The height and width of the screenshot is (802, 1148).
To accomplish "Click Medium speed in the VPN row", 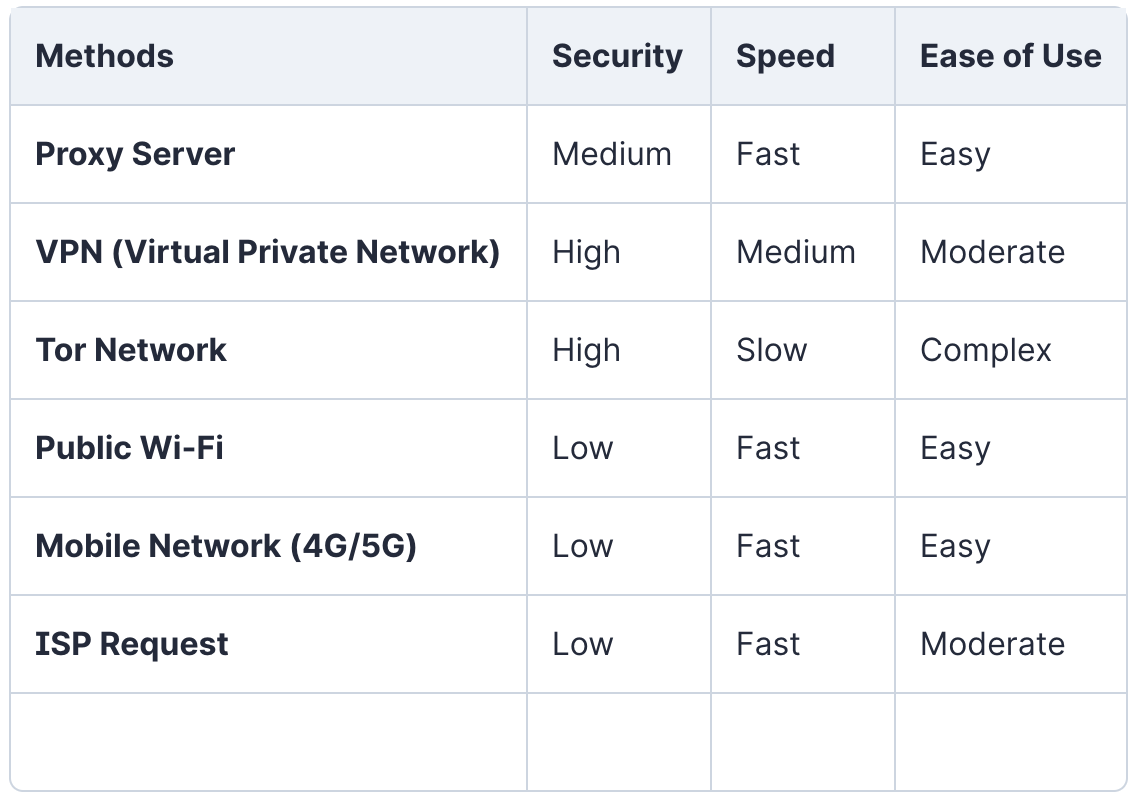I will (795, 253).
